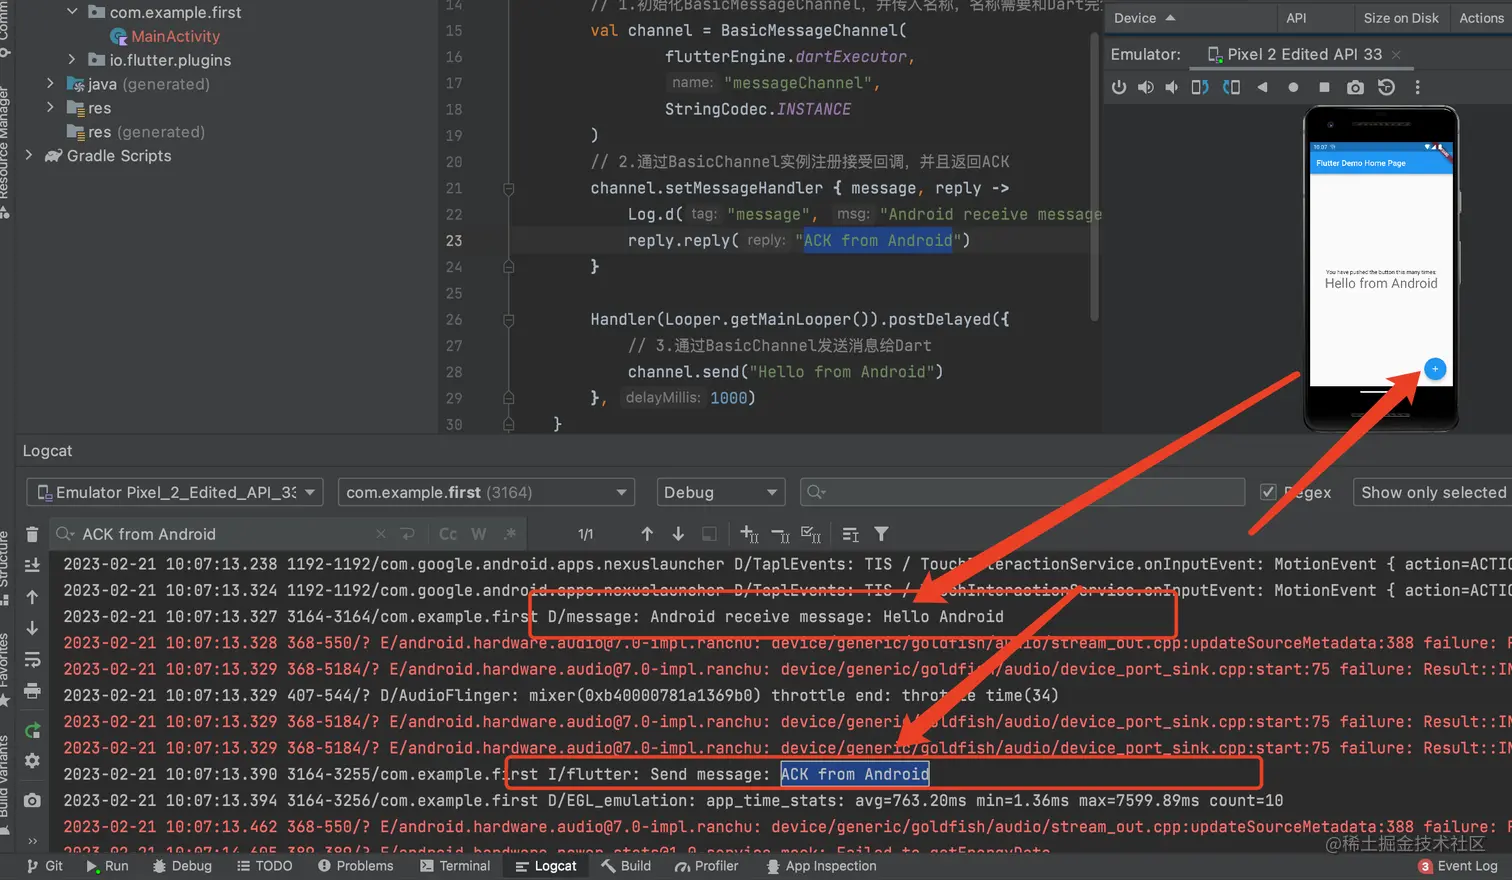Screen dimensions: 1512x880
Task: Click up arrow in logcat side toolbar
Action: click(x=32, y=597)
